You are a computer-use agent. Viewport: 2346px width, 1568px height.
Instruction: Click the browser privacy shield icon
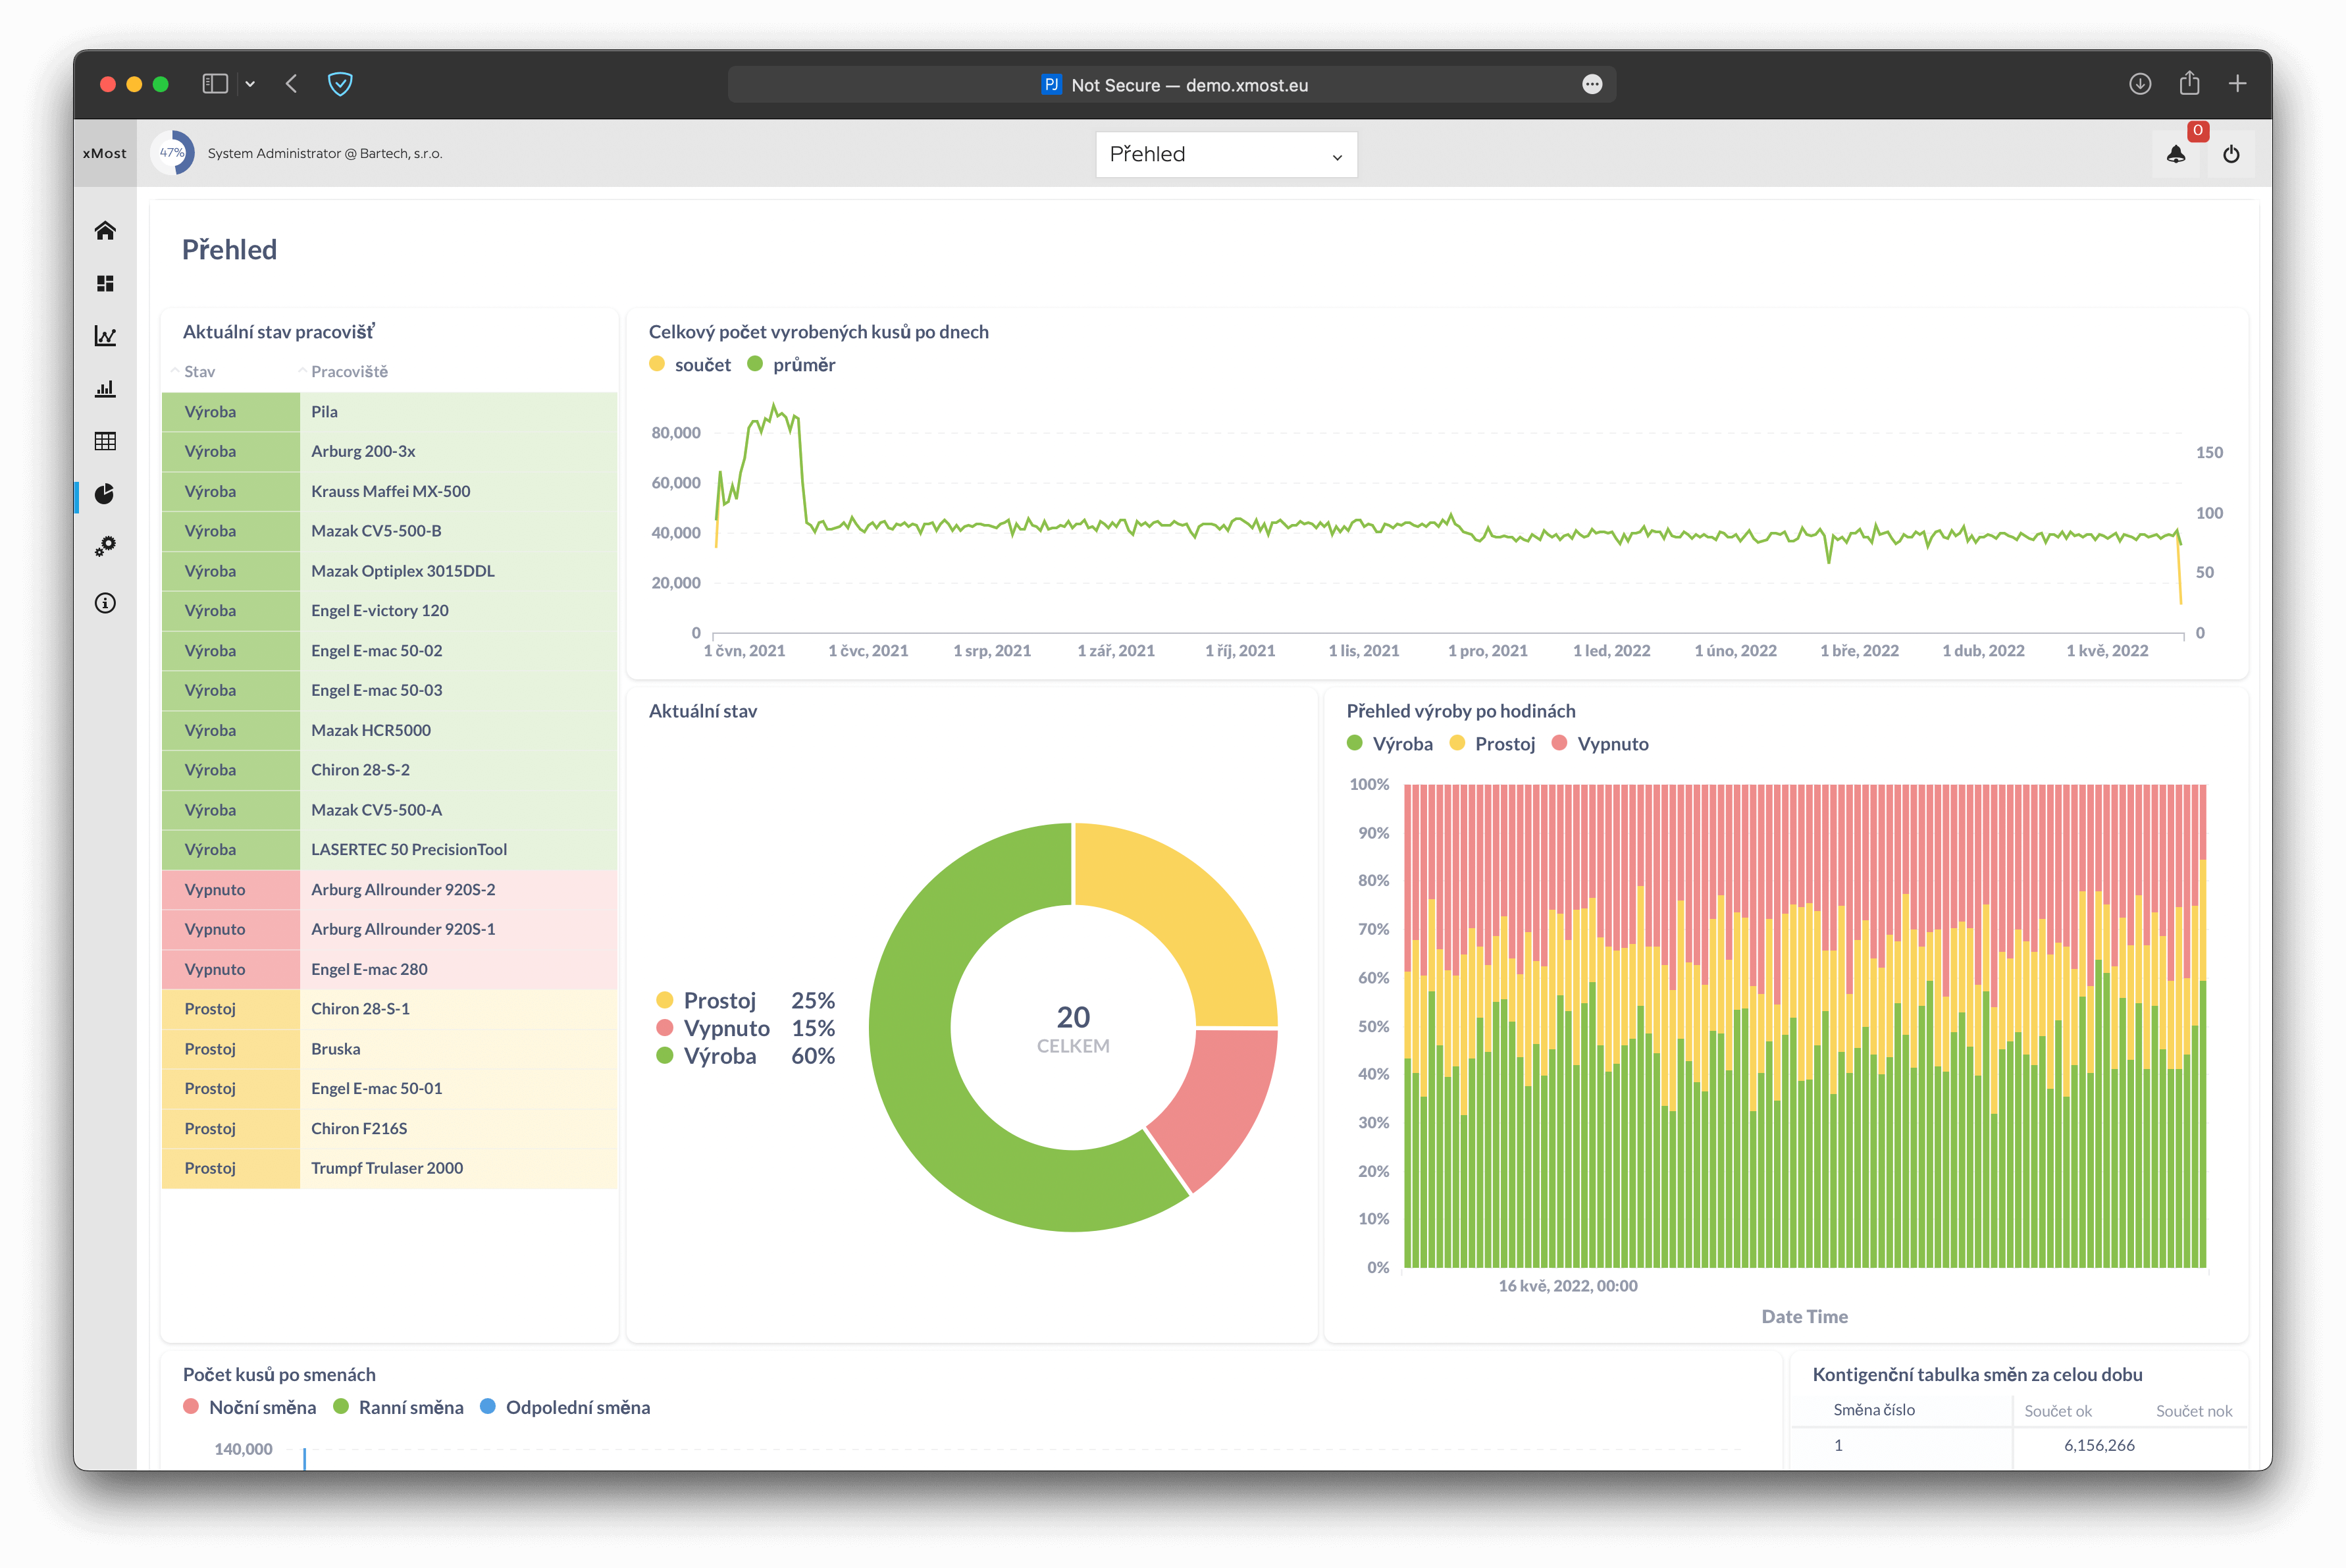(340, 84)
